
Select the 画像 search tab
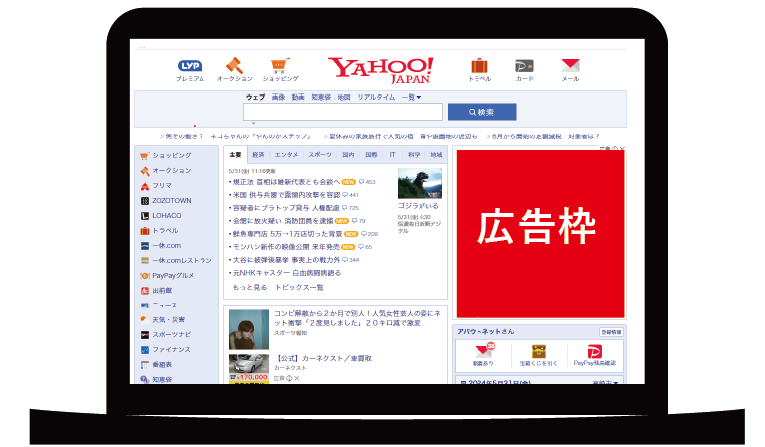click(x=278, y=98)
